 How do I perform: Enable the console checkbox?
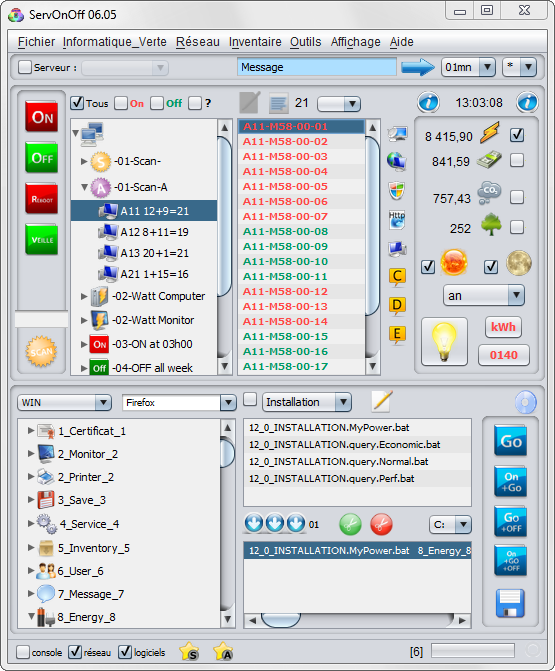point(23,652)
